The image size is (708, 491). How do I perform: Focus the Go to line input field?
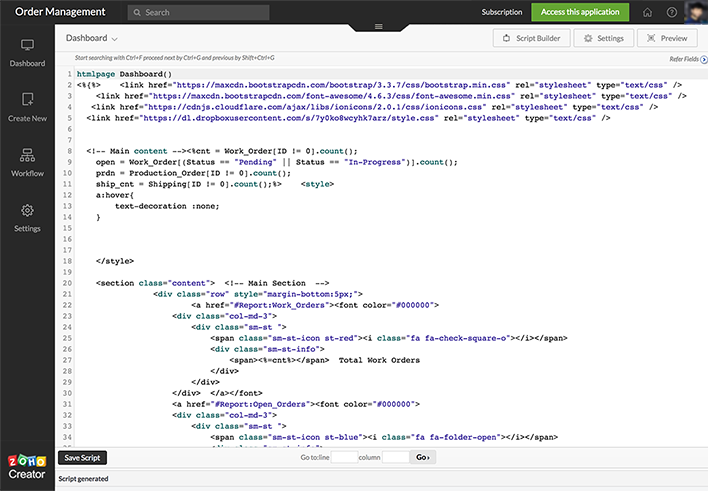click(x=344, y=457)
